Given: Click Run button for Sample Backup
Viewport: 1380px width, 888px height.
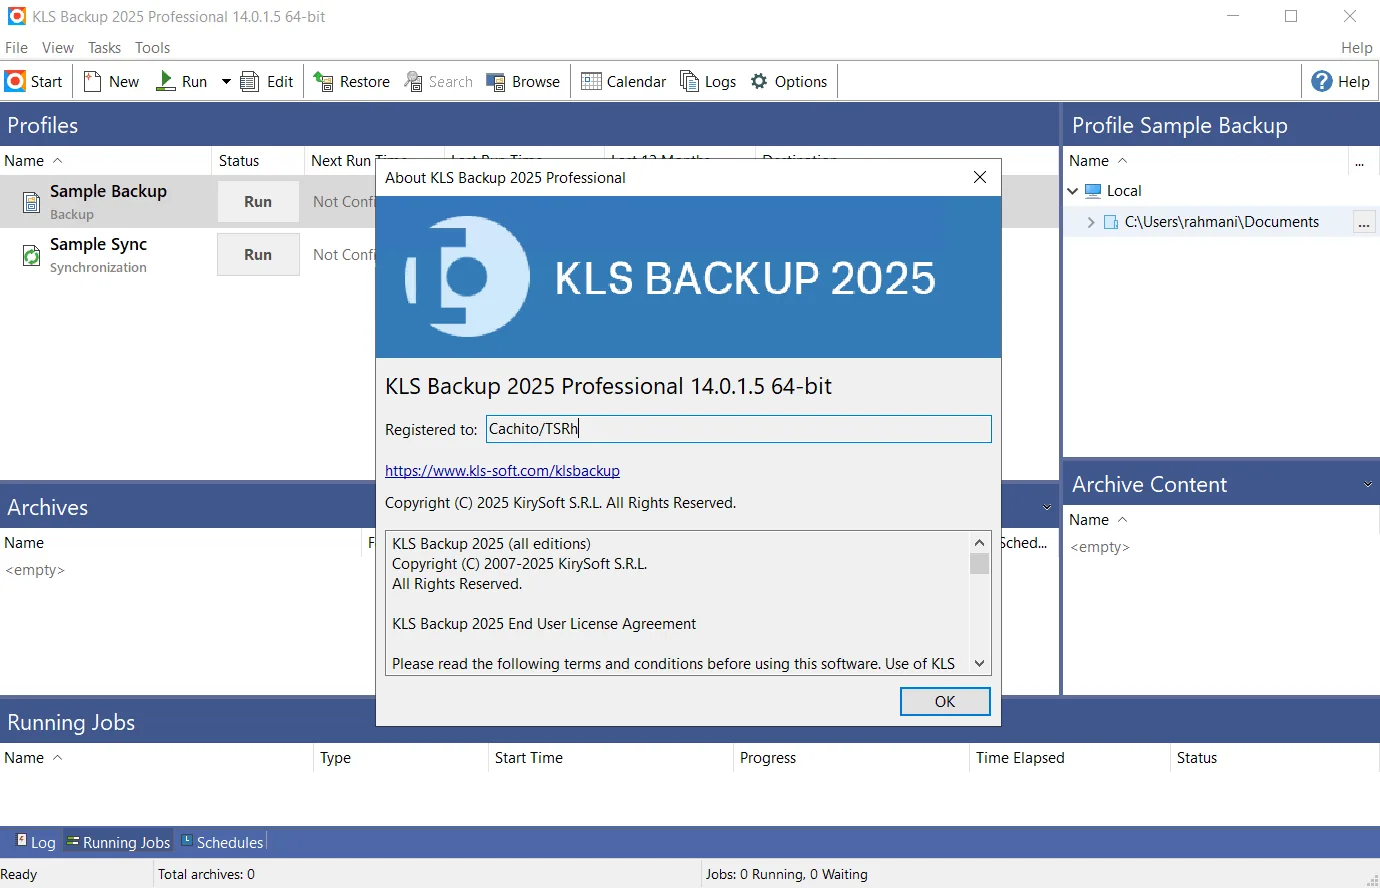Looking at the screenshot, I should tap(258, 201).
